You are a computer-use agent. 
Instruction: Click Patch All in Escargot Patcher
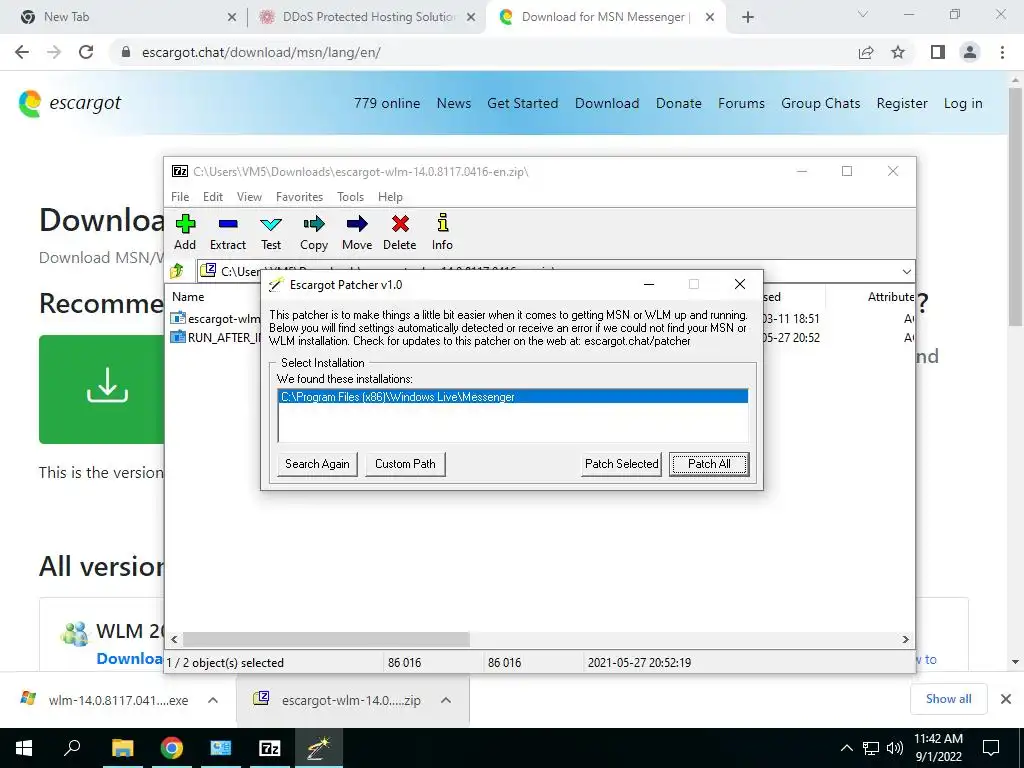709,464
